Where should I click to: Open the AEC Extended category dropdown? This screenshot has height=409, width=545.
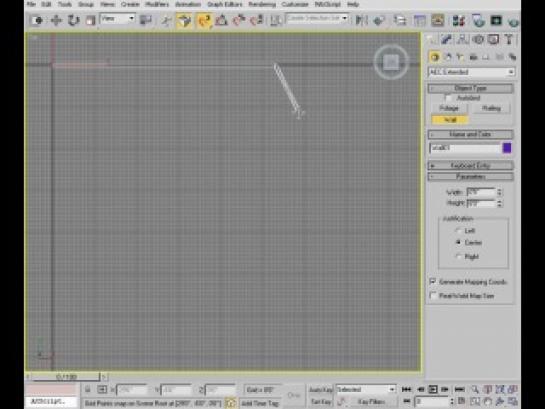coord(471,72)
